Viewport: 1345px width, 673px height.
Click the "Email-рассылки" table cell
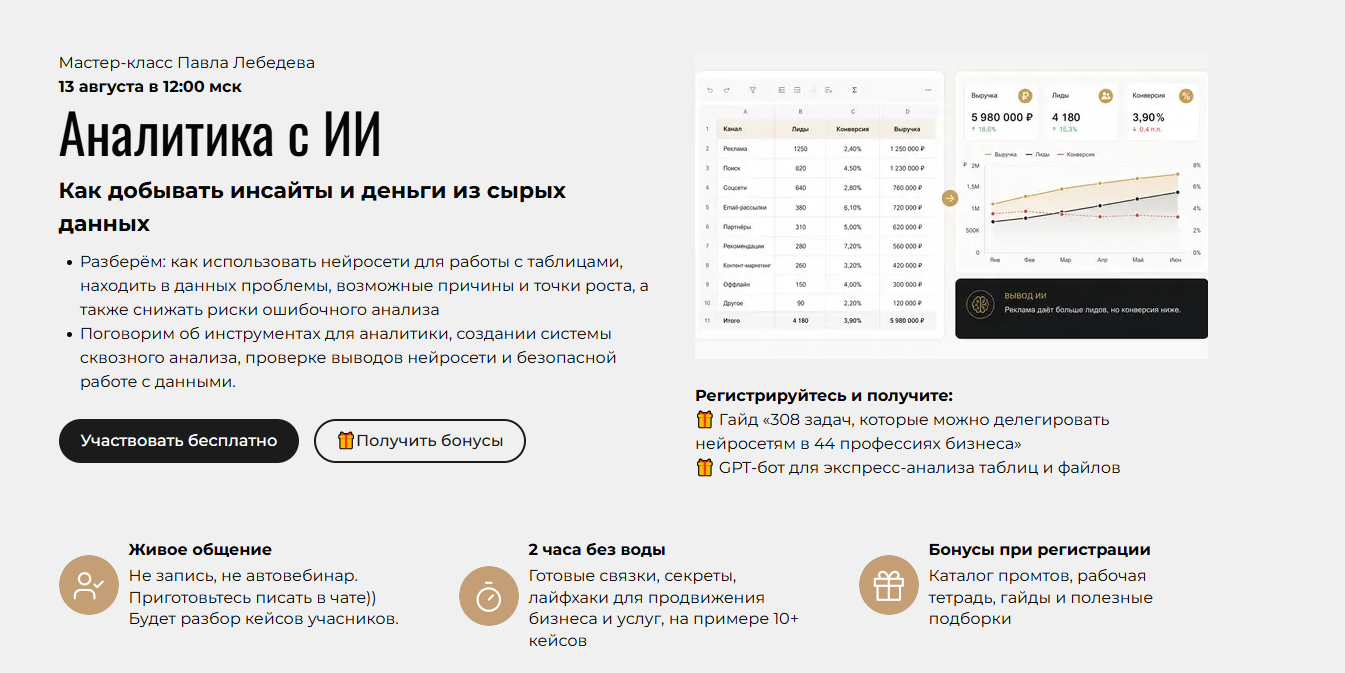(744, 207)
